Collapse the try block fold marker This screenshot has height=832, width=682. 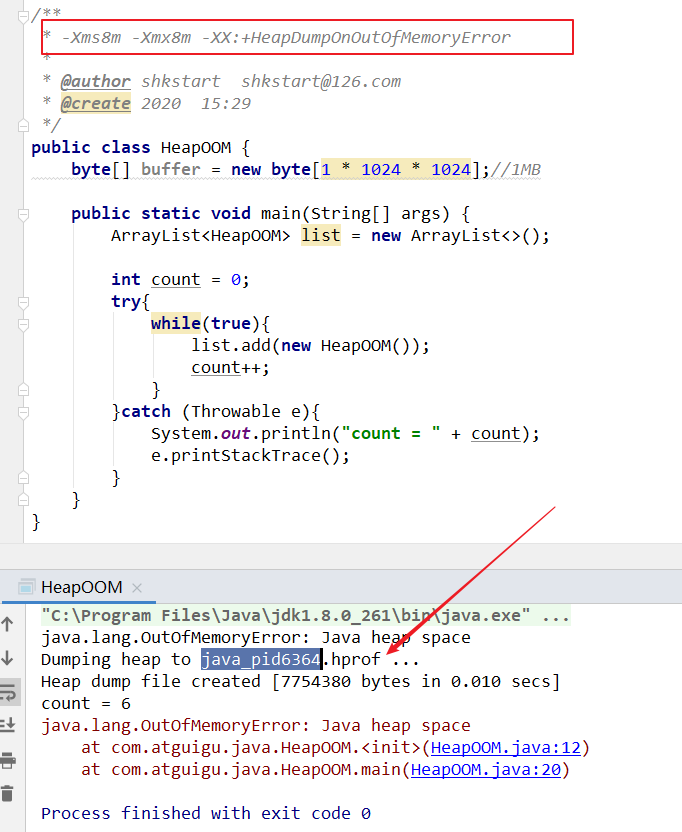click(x=23, y=302)
